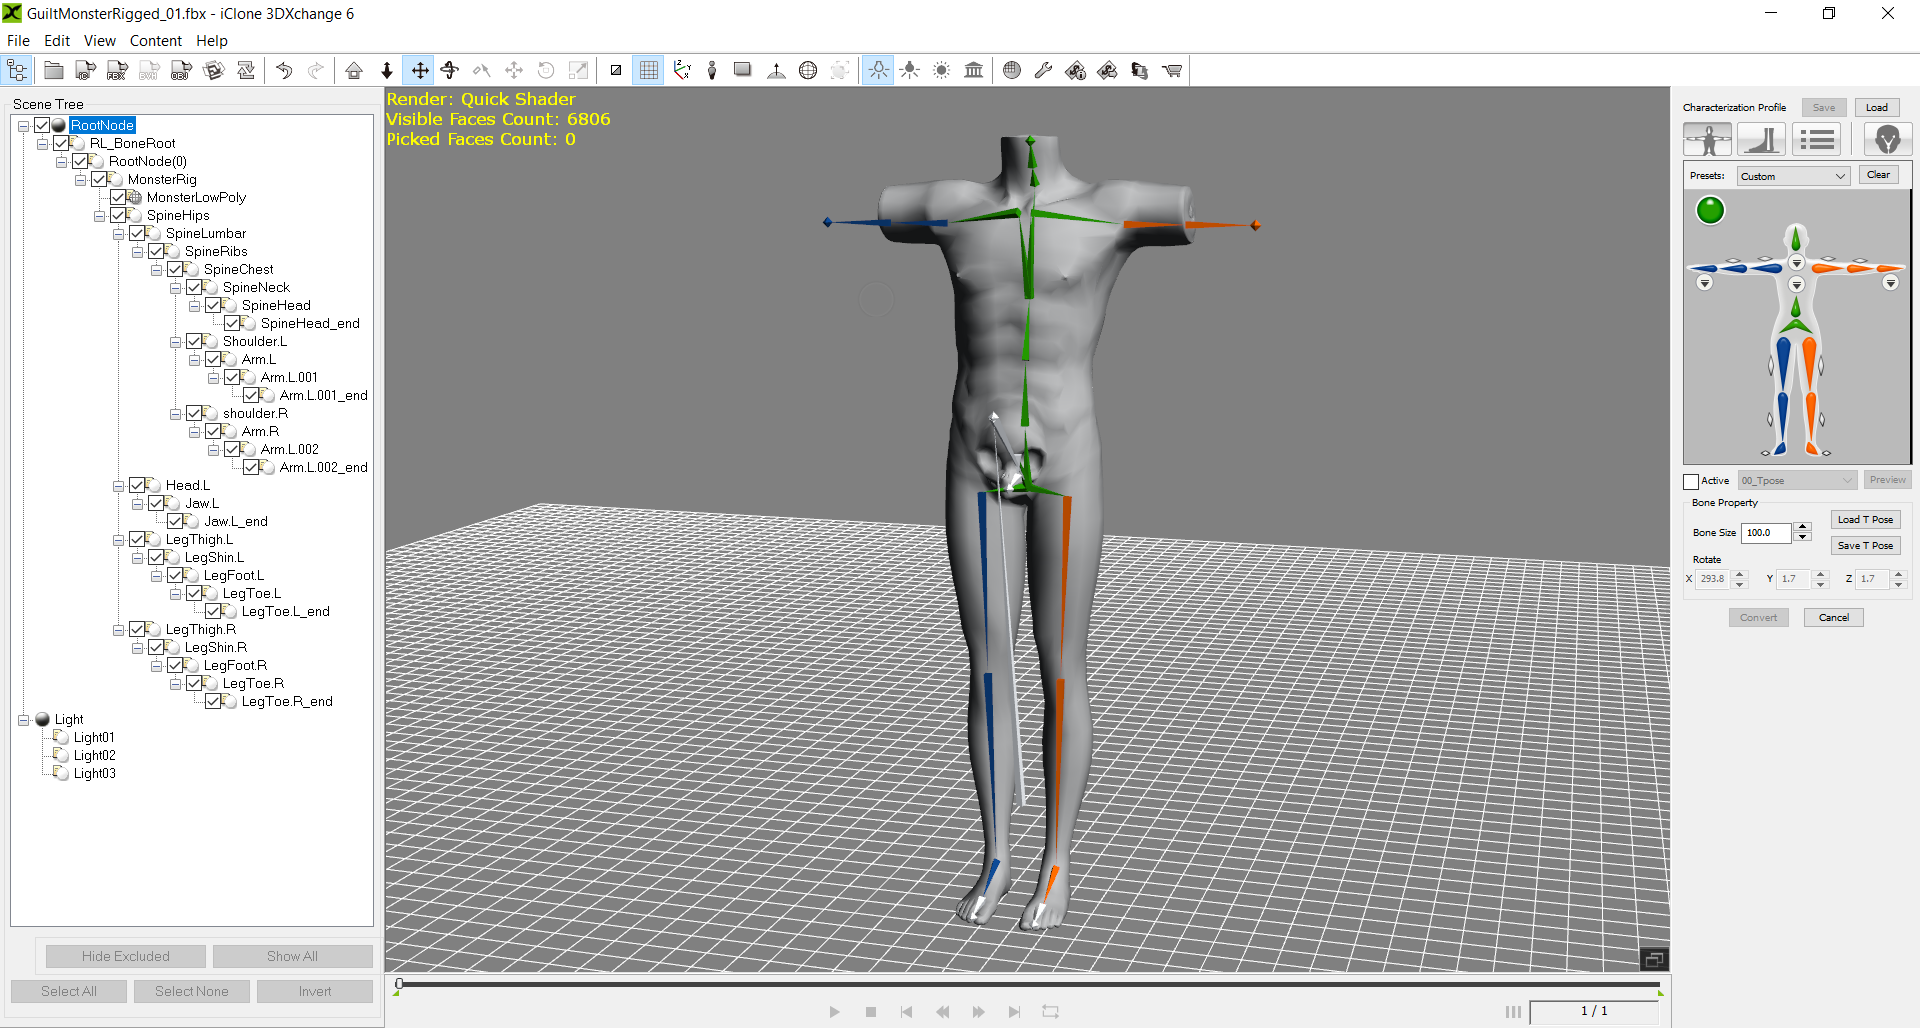Click the Load T Pose button

click(1865, 520)
